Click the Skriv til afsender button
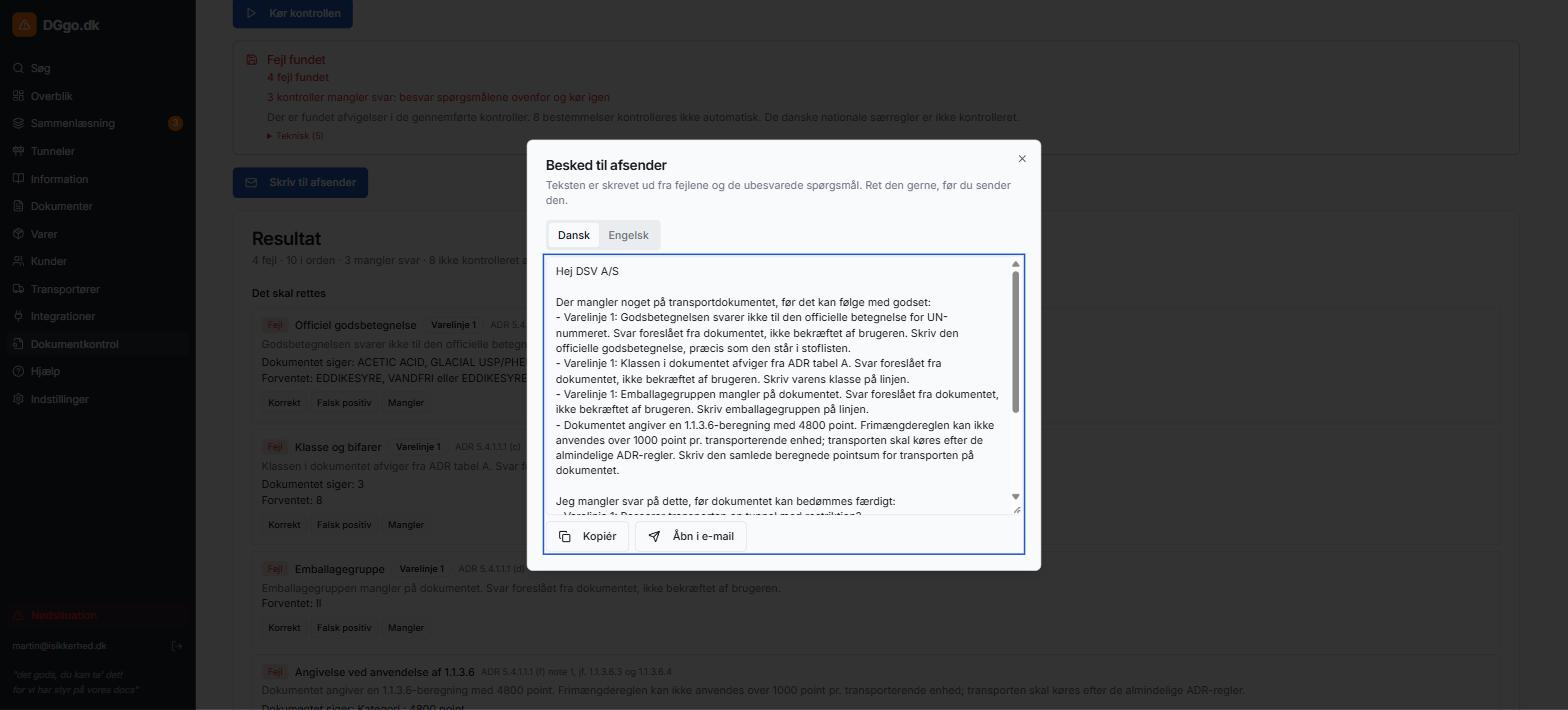 coord(301,182)
